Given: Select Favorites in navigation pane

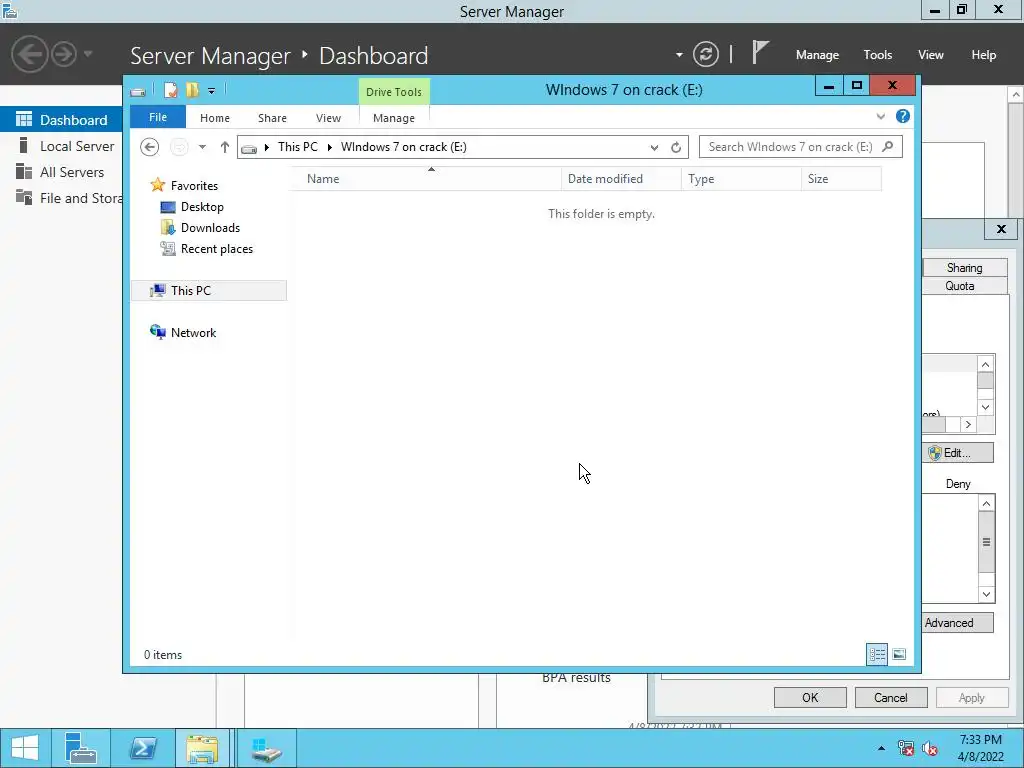Looking at the screenshot, I should [x=194, y=185].
